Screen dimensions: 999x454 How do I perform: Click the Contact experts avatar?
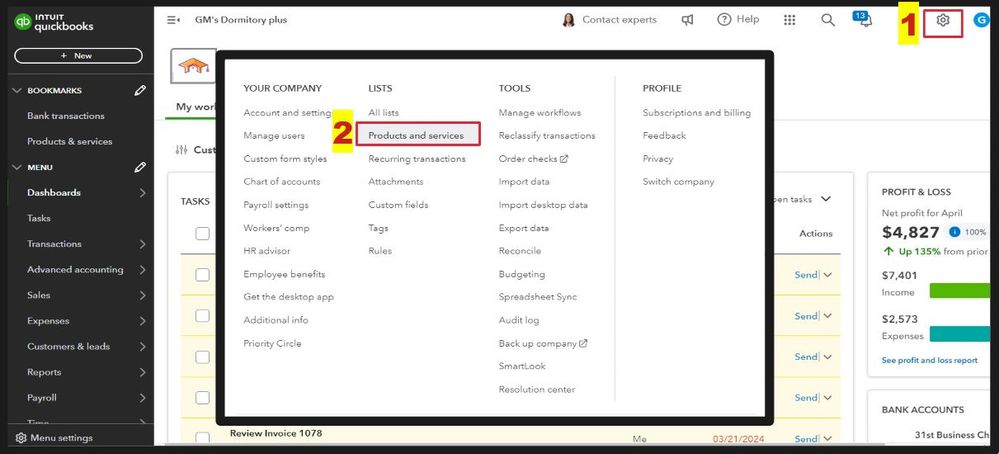point(568,20)
